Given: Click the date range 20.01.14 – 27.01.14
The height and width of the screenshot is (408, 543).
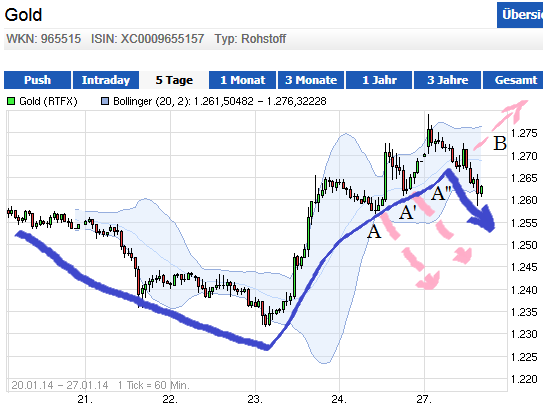Looking at the screenshot, I should pyautogui.click(x=60, y=385).
